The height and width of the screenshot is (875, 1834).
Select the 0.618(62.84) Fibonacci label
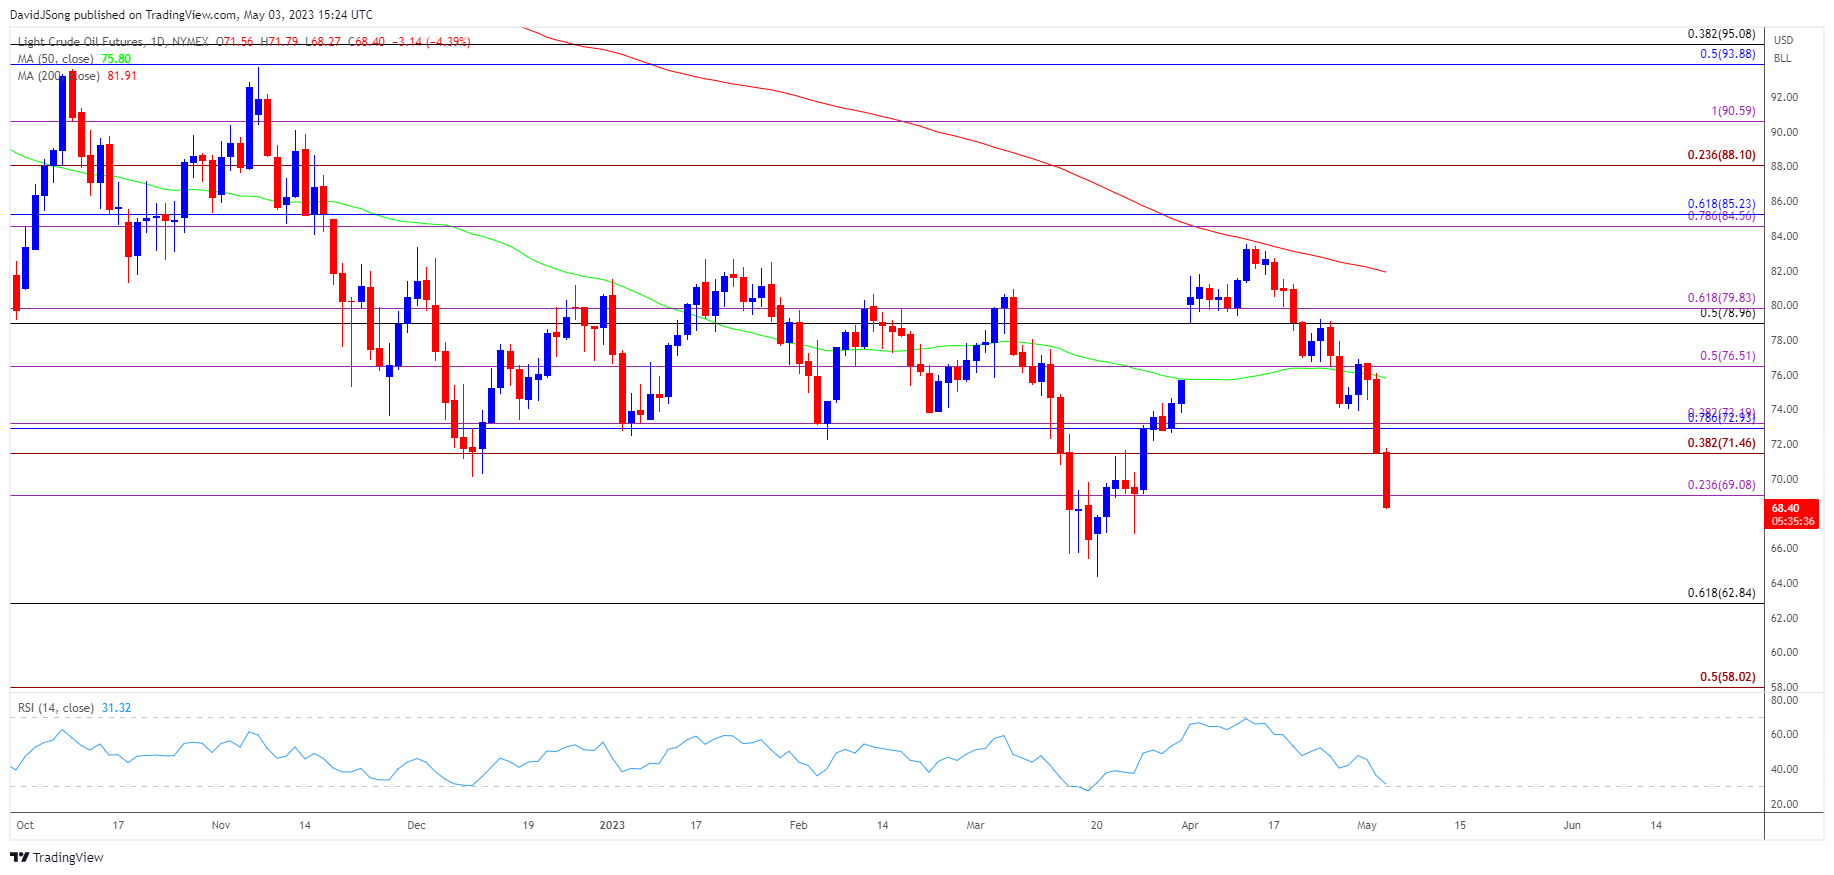[1721, 593]
